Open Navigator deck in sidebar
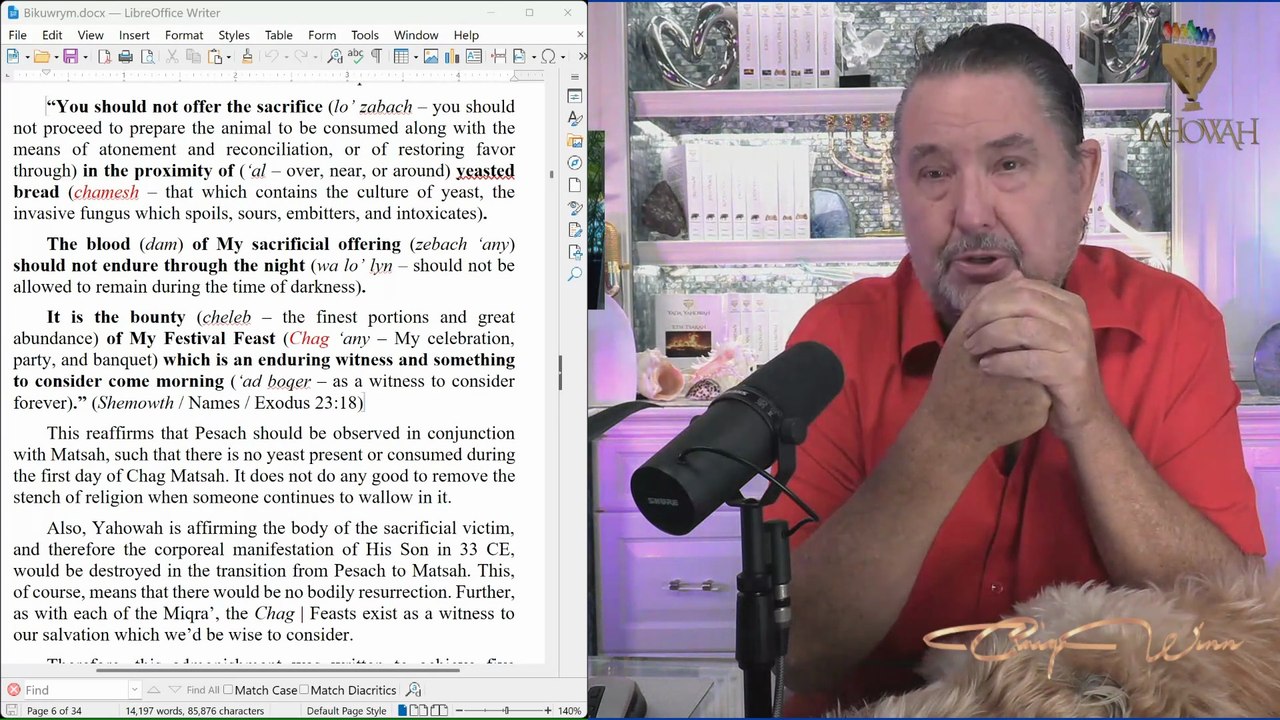Screen dimensions: 1280x720 (x=574, y=163)
